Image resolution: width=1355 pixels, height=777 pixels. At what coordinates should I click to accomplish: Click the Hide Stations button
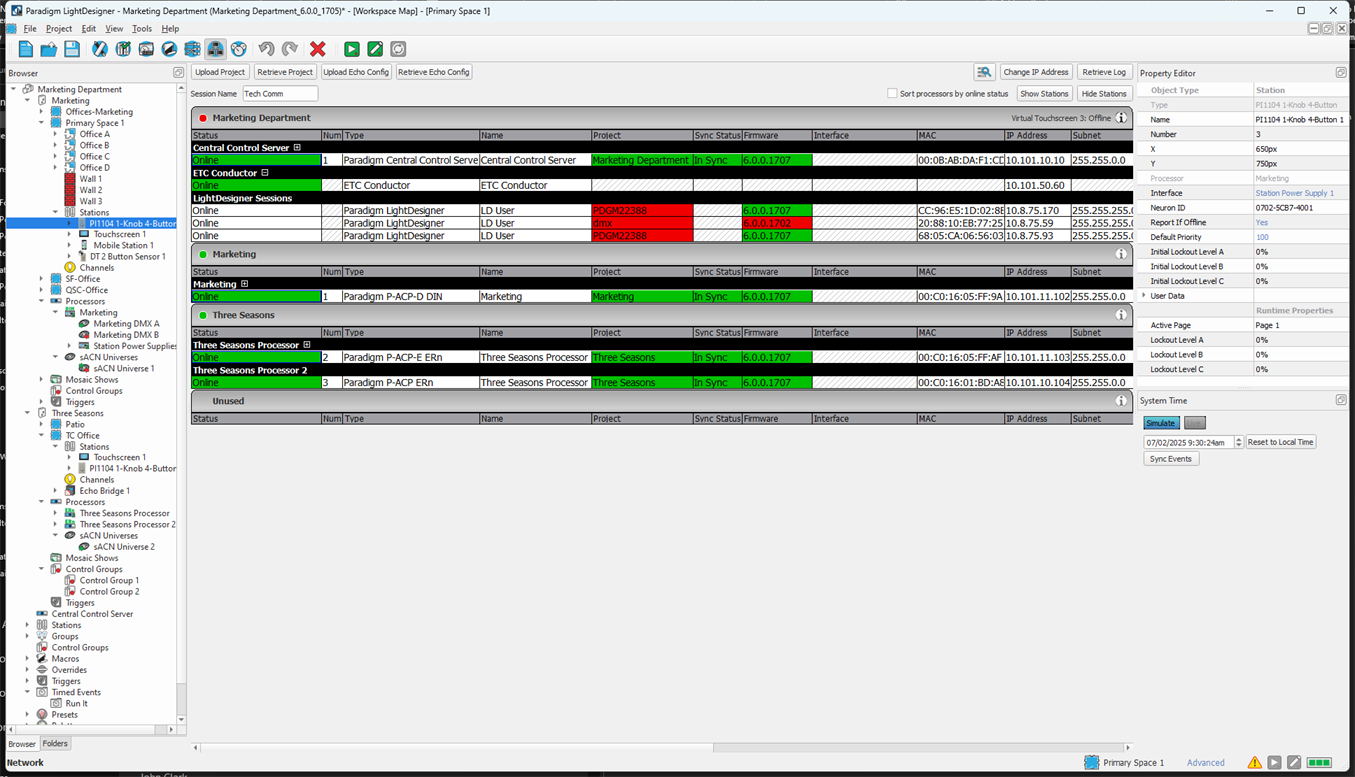(1104, 94)
